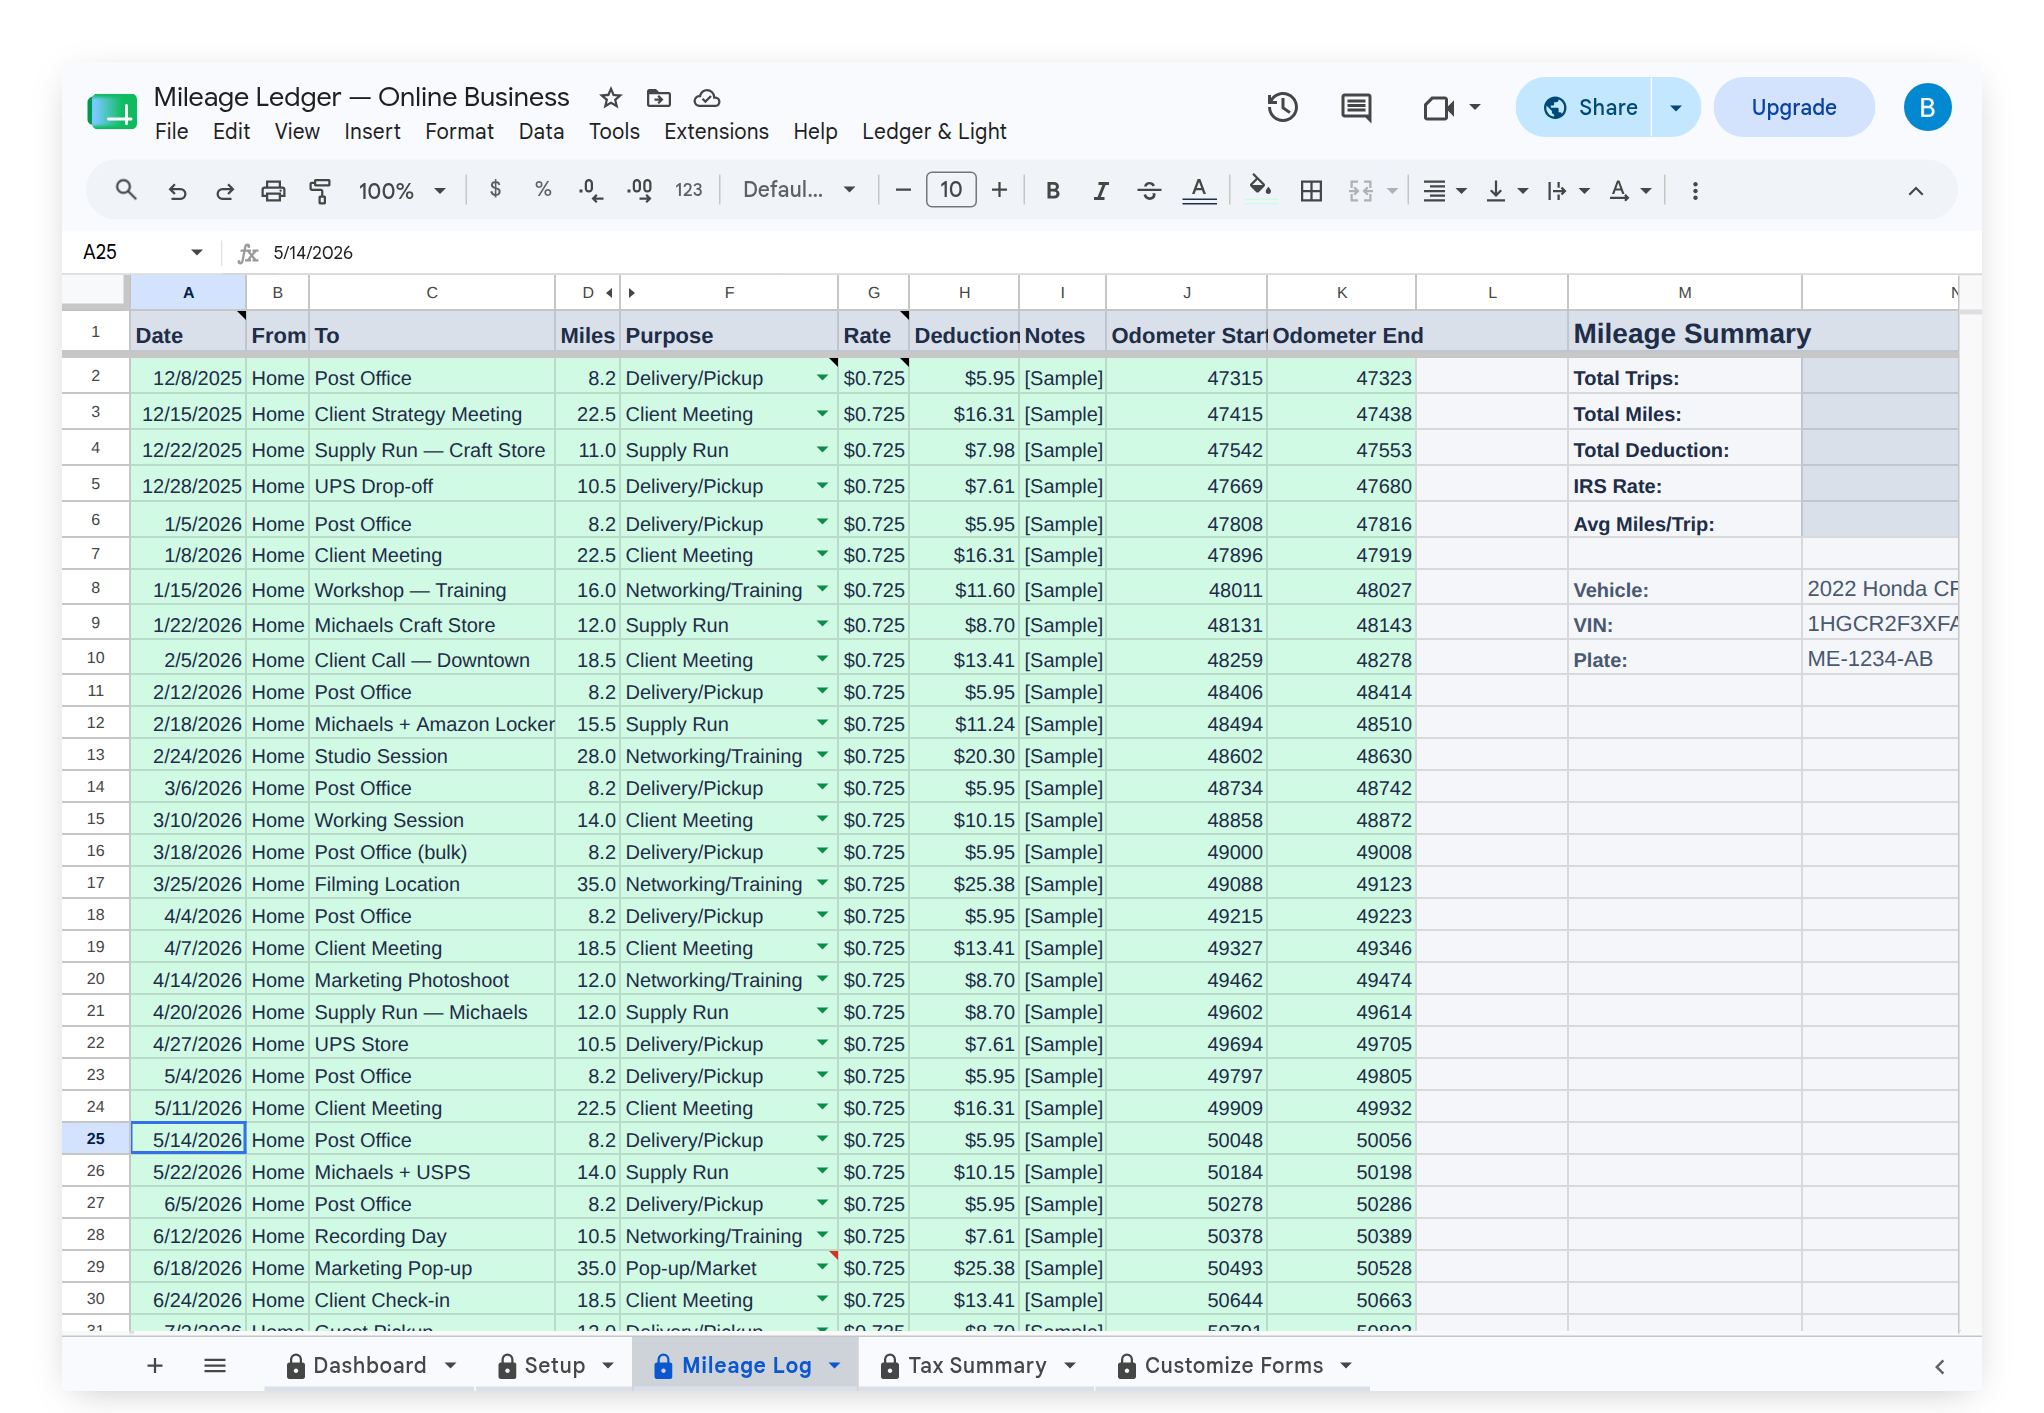Click the move to folder icon
2044x1413 pixels.
658,98
